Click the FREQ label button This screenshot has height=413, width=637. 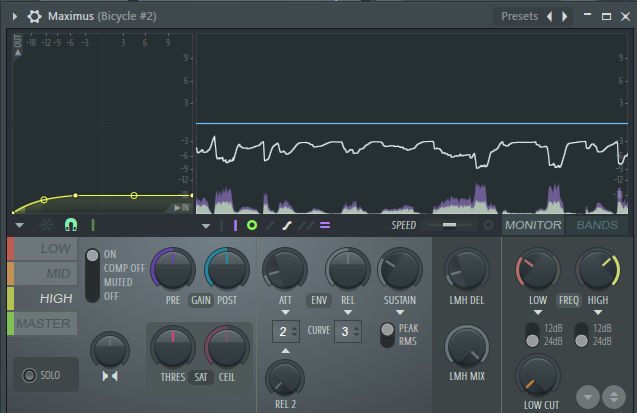pos(569,301)
